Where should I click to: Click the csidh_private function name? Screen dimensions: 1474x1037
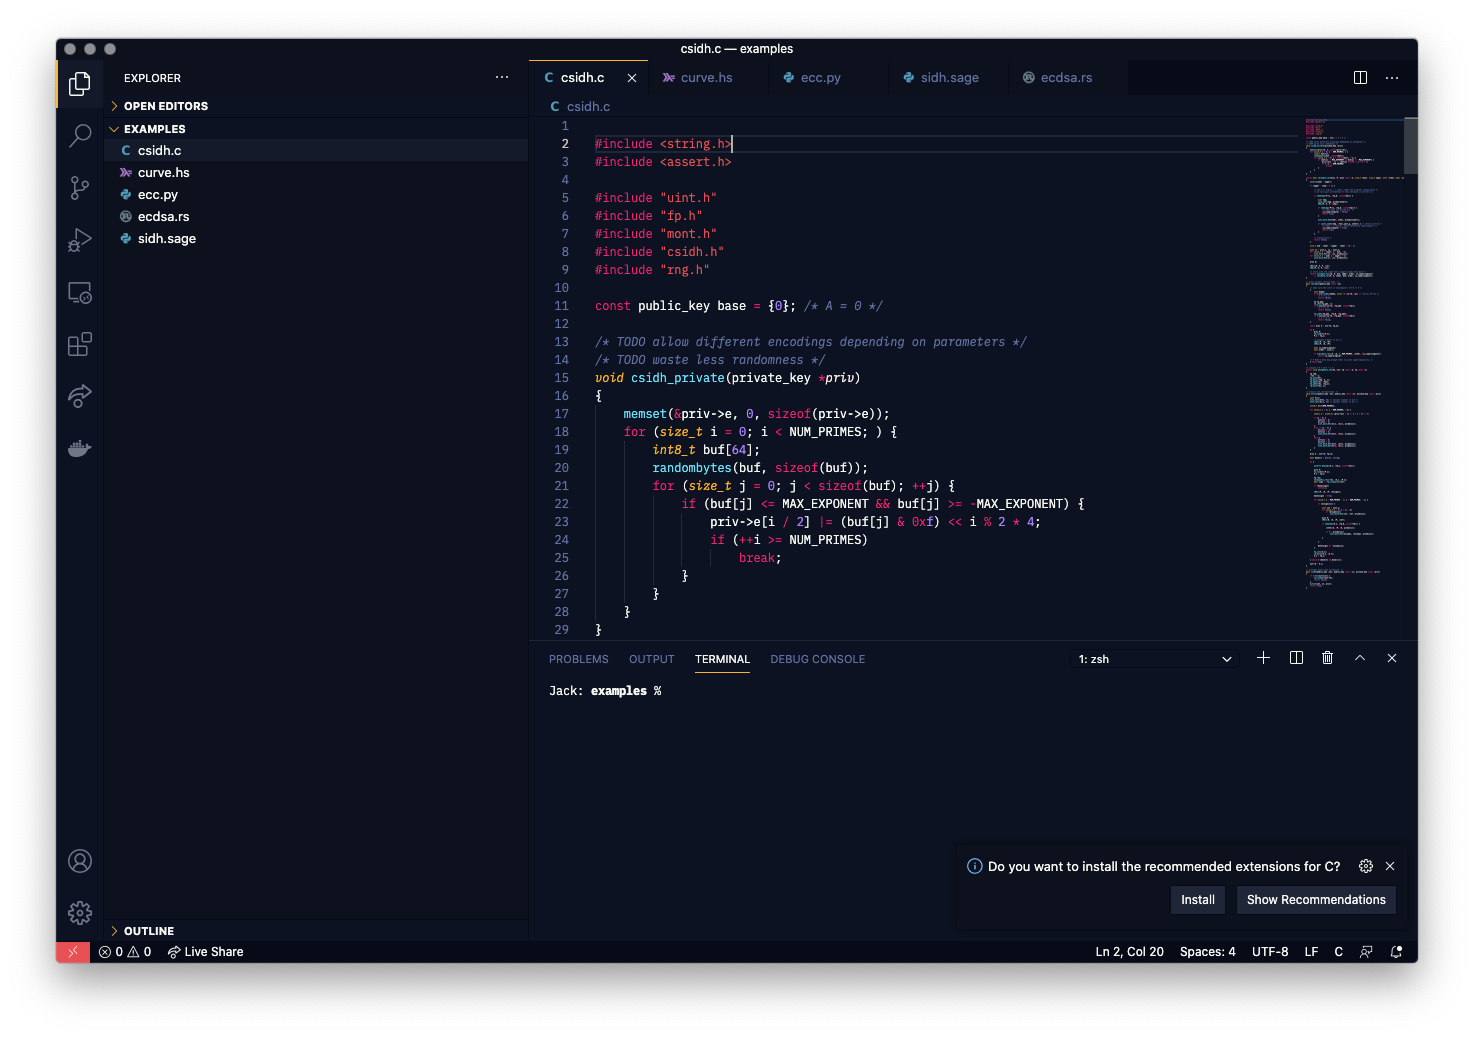coord(677,378)
